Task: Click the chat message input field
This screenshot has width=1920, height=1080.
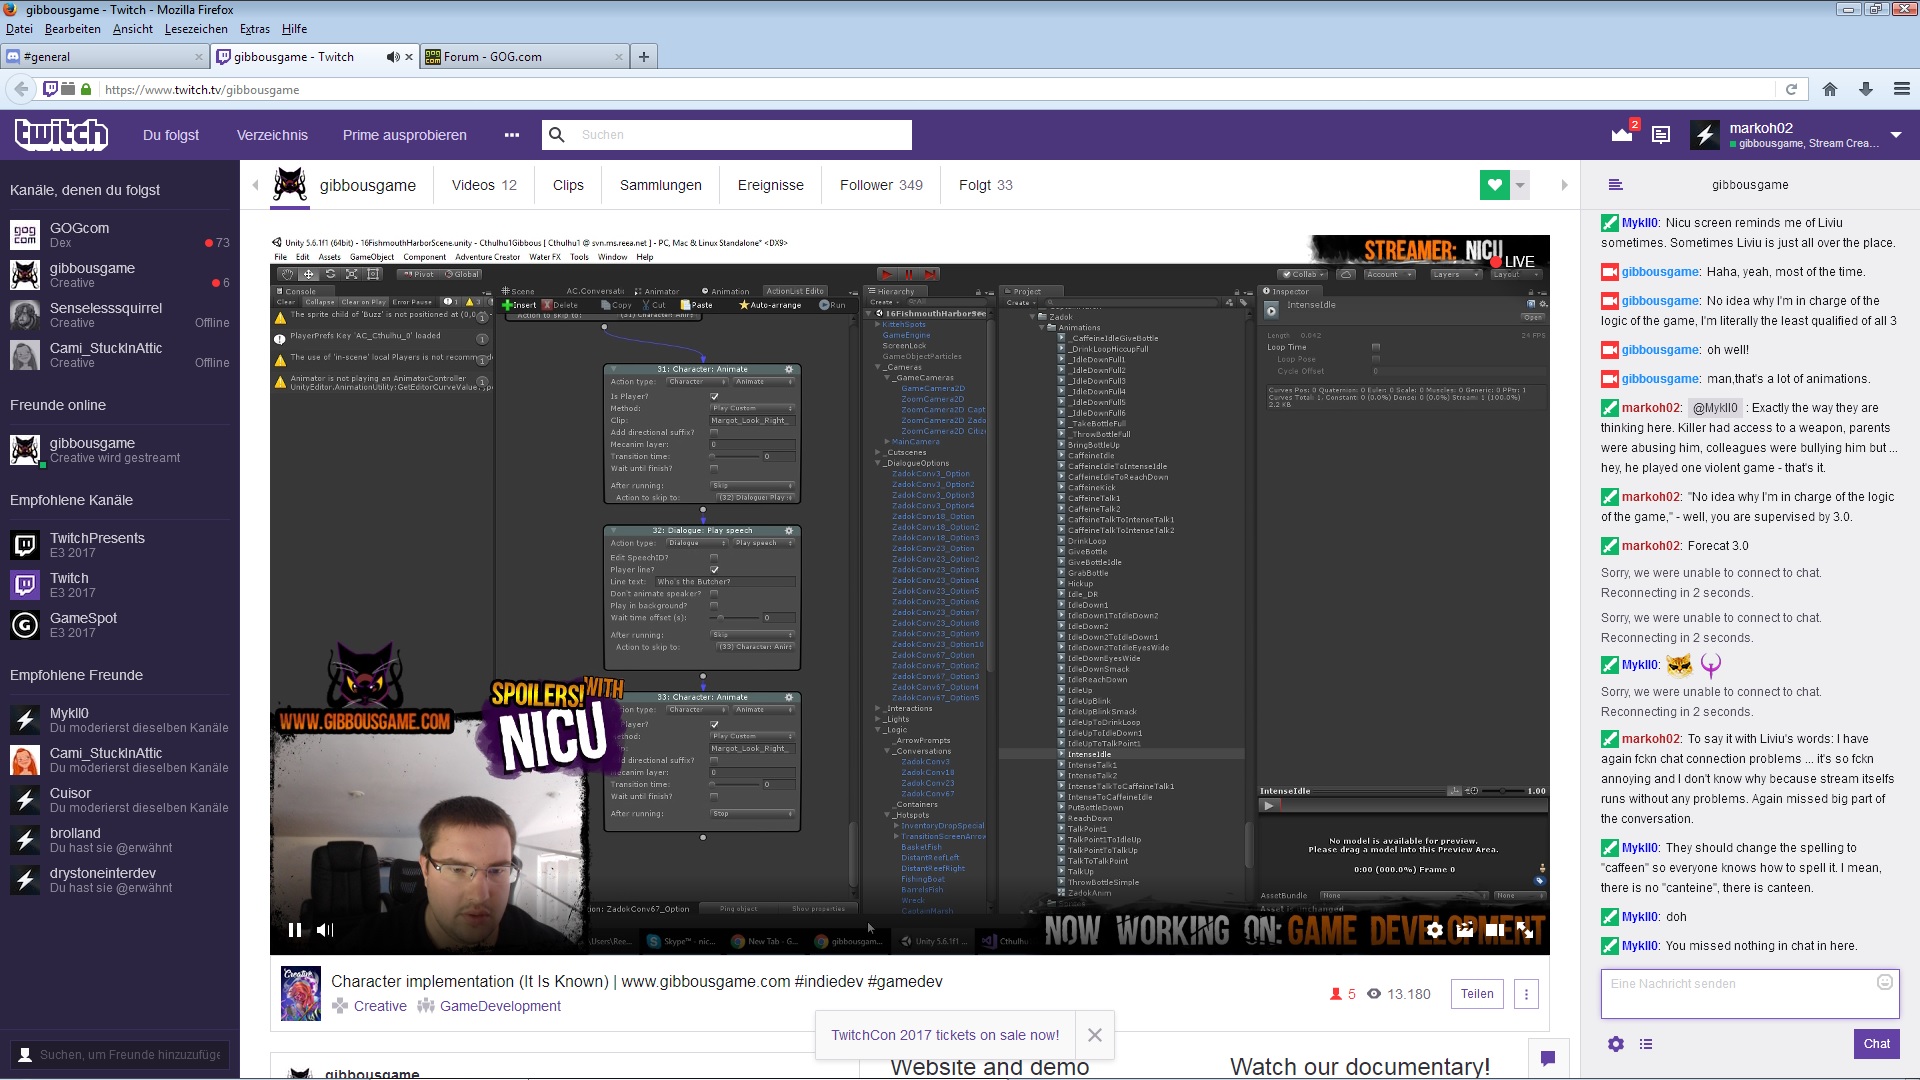Action: (x=1740, y=993)
